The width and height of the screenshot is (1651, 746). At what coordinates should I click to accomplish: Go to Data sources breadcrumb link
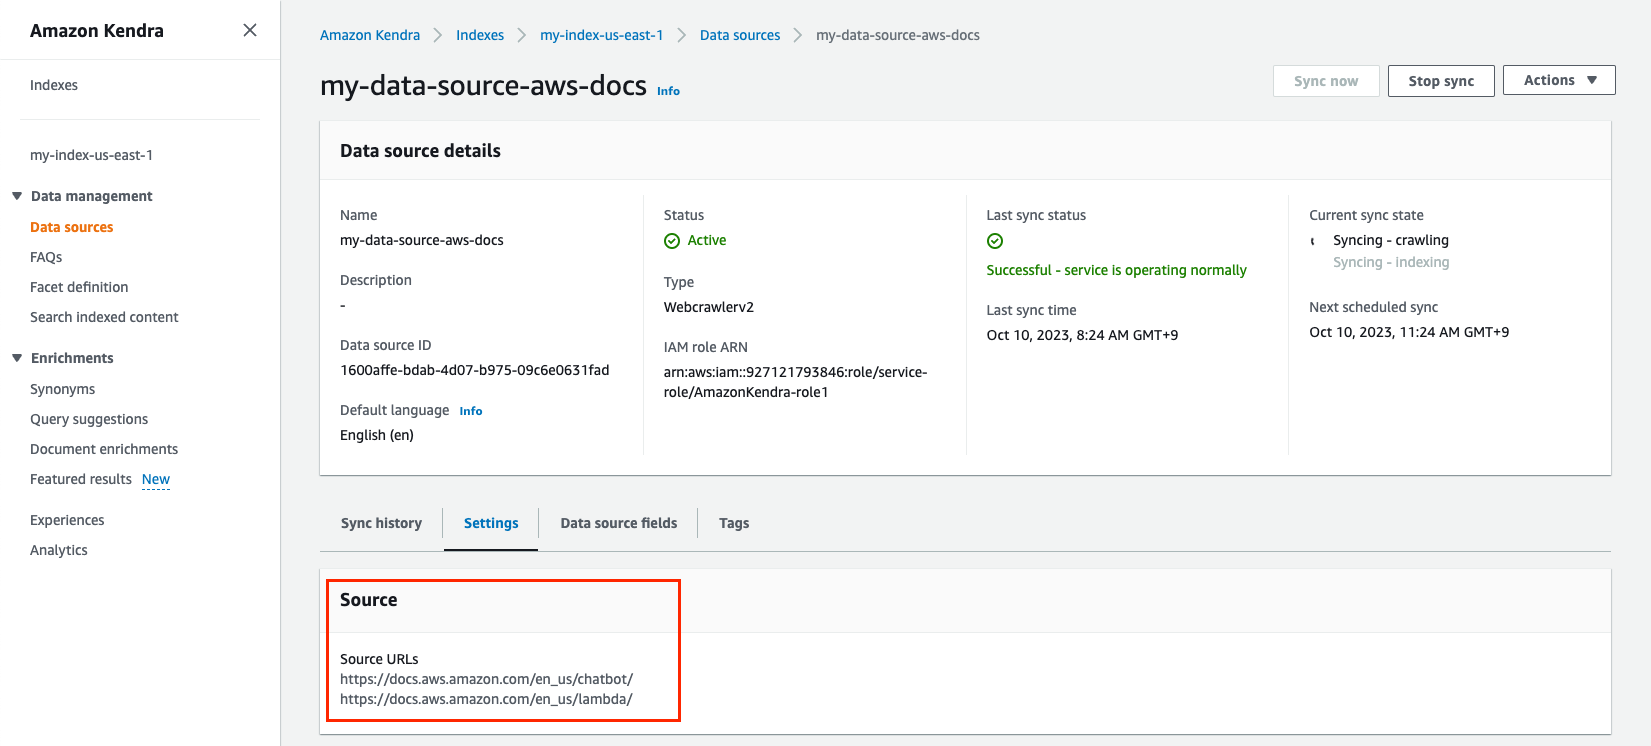coord(740,35)
